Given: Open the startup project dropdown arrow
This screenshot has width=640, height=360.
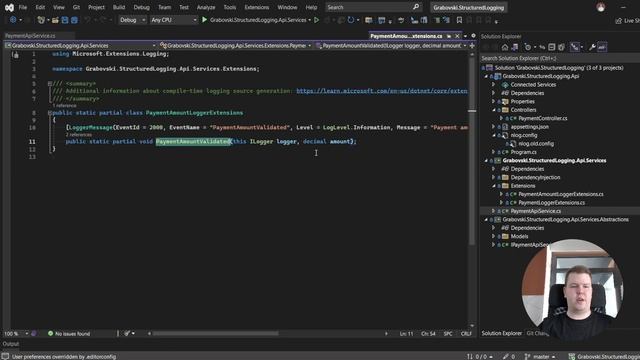Looking at the screenshot, I should [310, 20].
